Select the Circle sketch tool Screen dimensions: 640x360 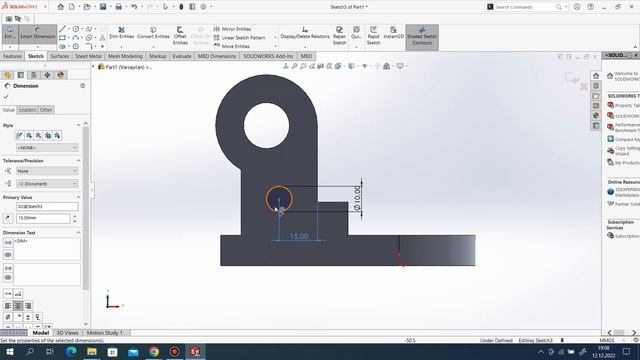(76, 29)
